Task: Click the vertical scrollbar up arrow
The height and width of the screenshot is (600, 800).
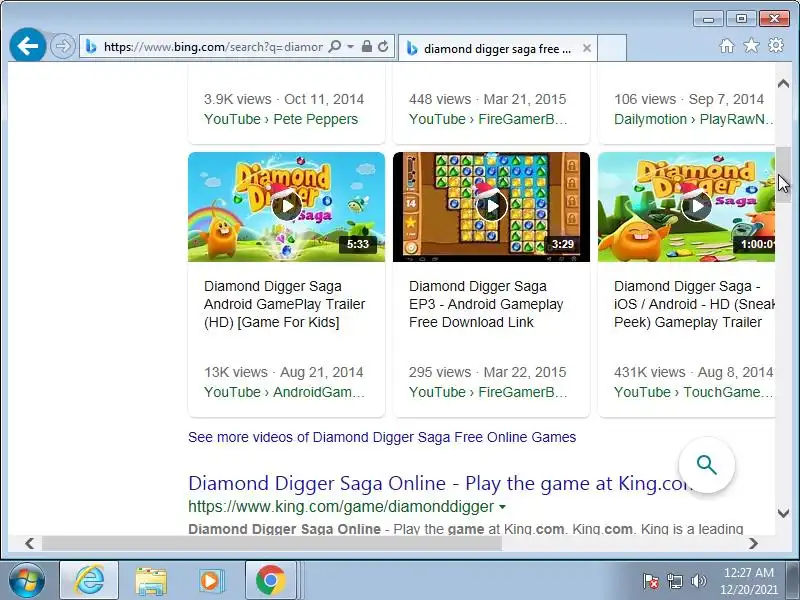Action: coord(783,83)
